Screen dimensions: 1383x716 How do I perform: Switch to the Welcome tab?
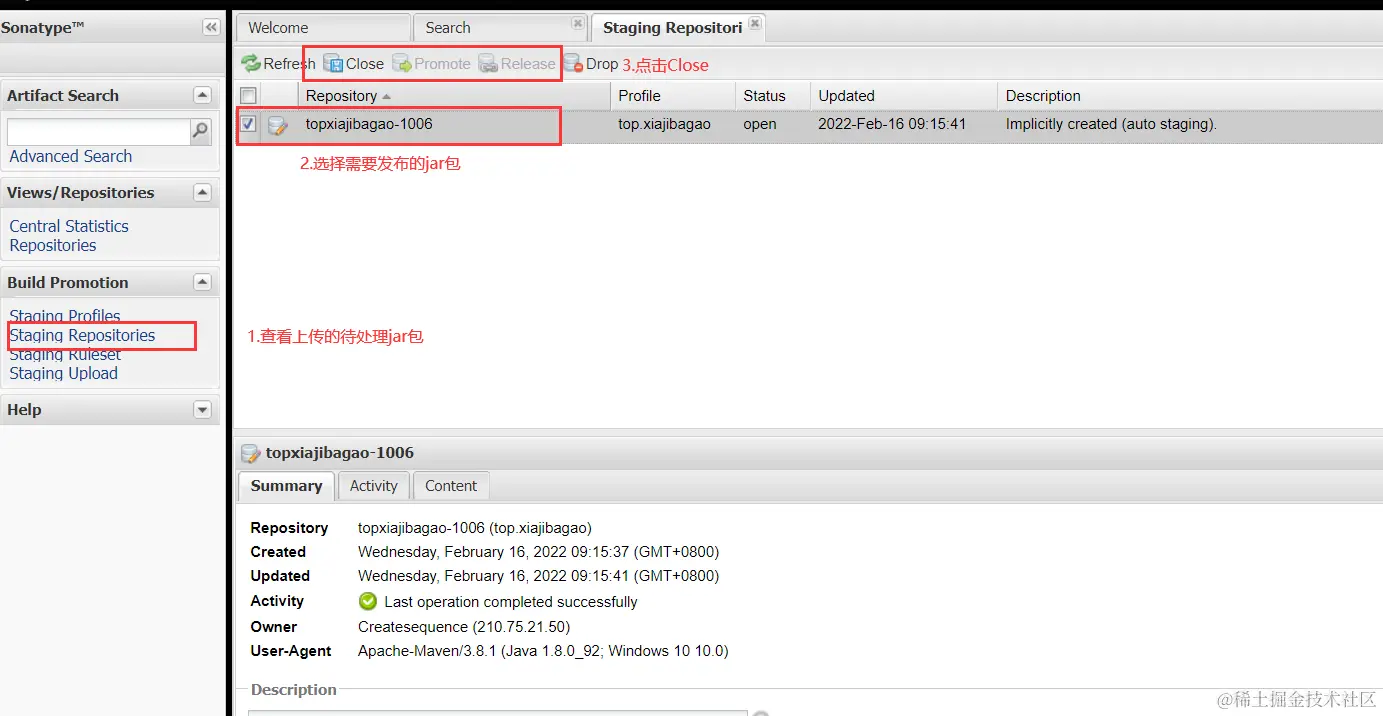tap(323, 28)
